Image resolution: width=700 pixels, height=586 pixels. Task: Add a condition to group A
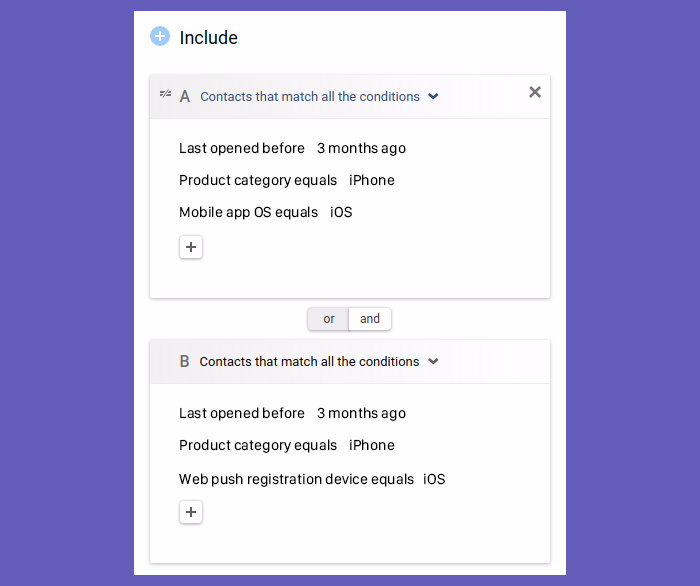pos(191,247)
